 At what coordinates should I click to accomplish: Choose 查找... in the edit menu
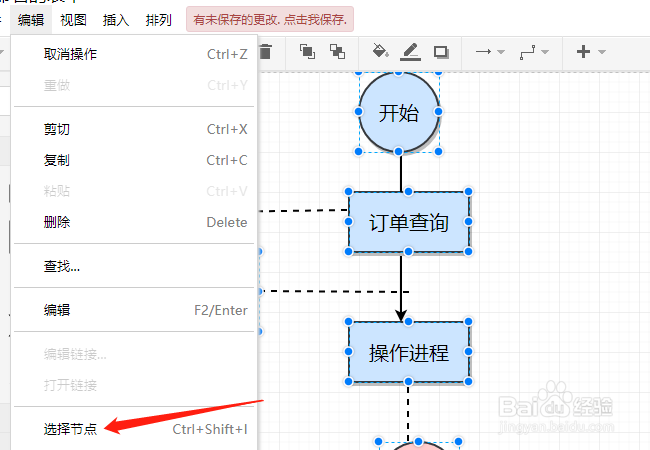click(x=134, y=266)
